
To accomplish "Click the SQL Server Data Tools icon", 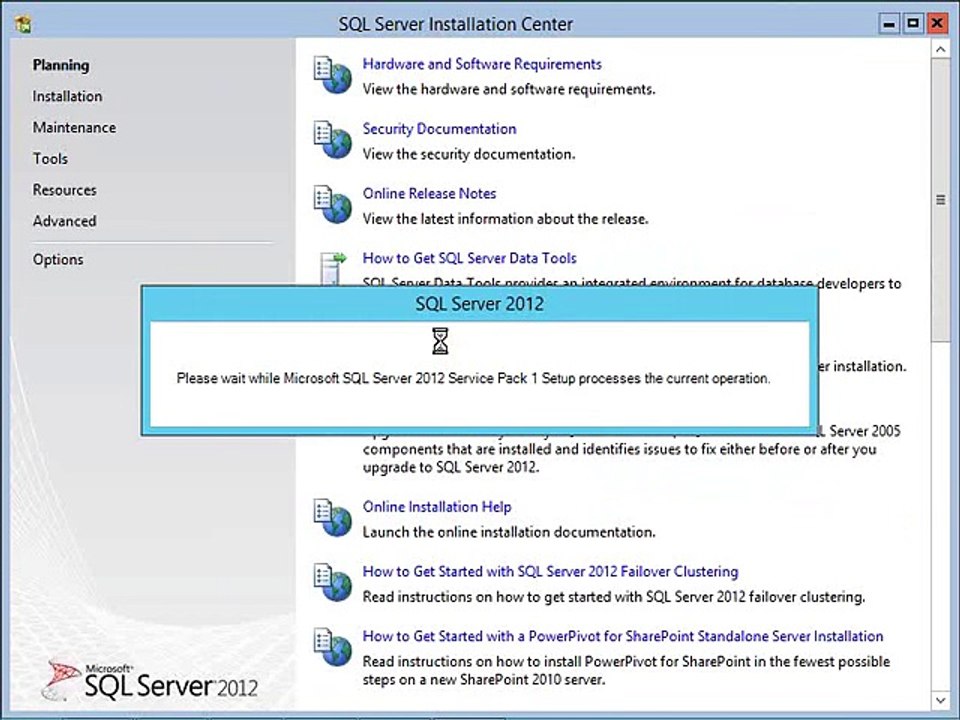I will point(334,268).
